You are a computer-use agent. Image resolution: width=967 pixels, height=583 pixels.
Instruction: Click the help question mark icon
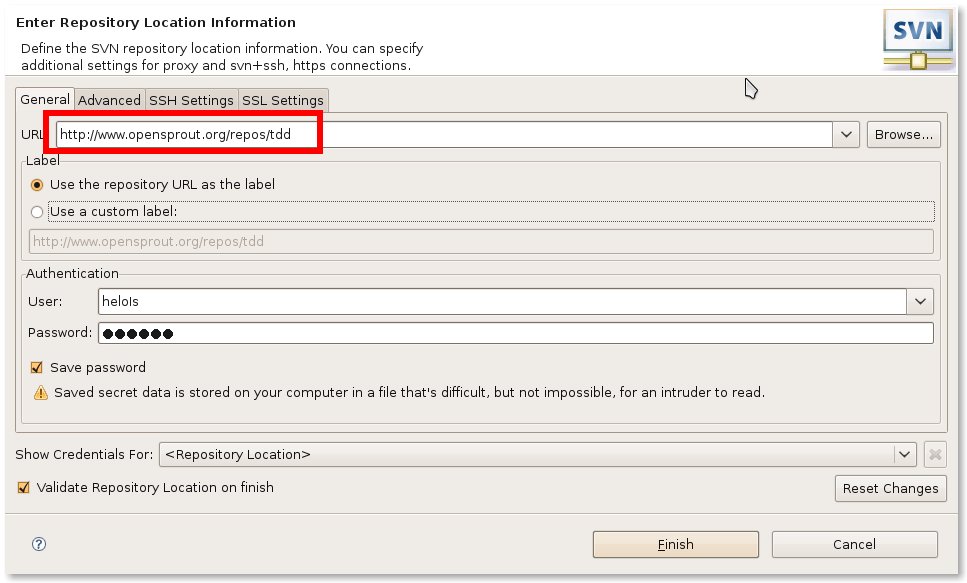pyautogui.click(x=39, y=544)
